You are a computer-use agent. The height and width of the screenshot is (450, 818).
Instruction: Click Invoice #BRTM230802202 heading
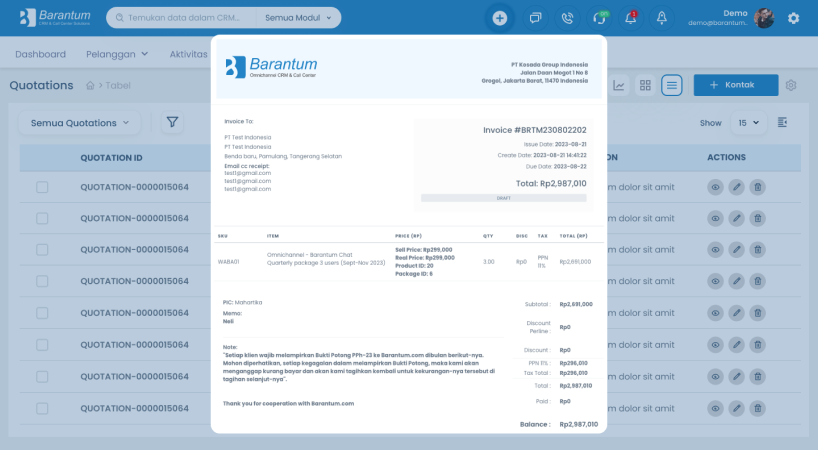[x=534, y=130]
